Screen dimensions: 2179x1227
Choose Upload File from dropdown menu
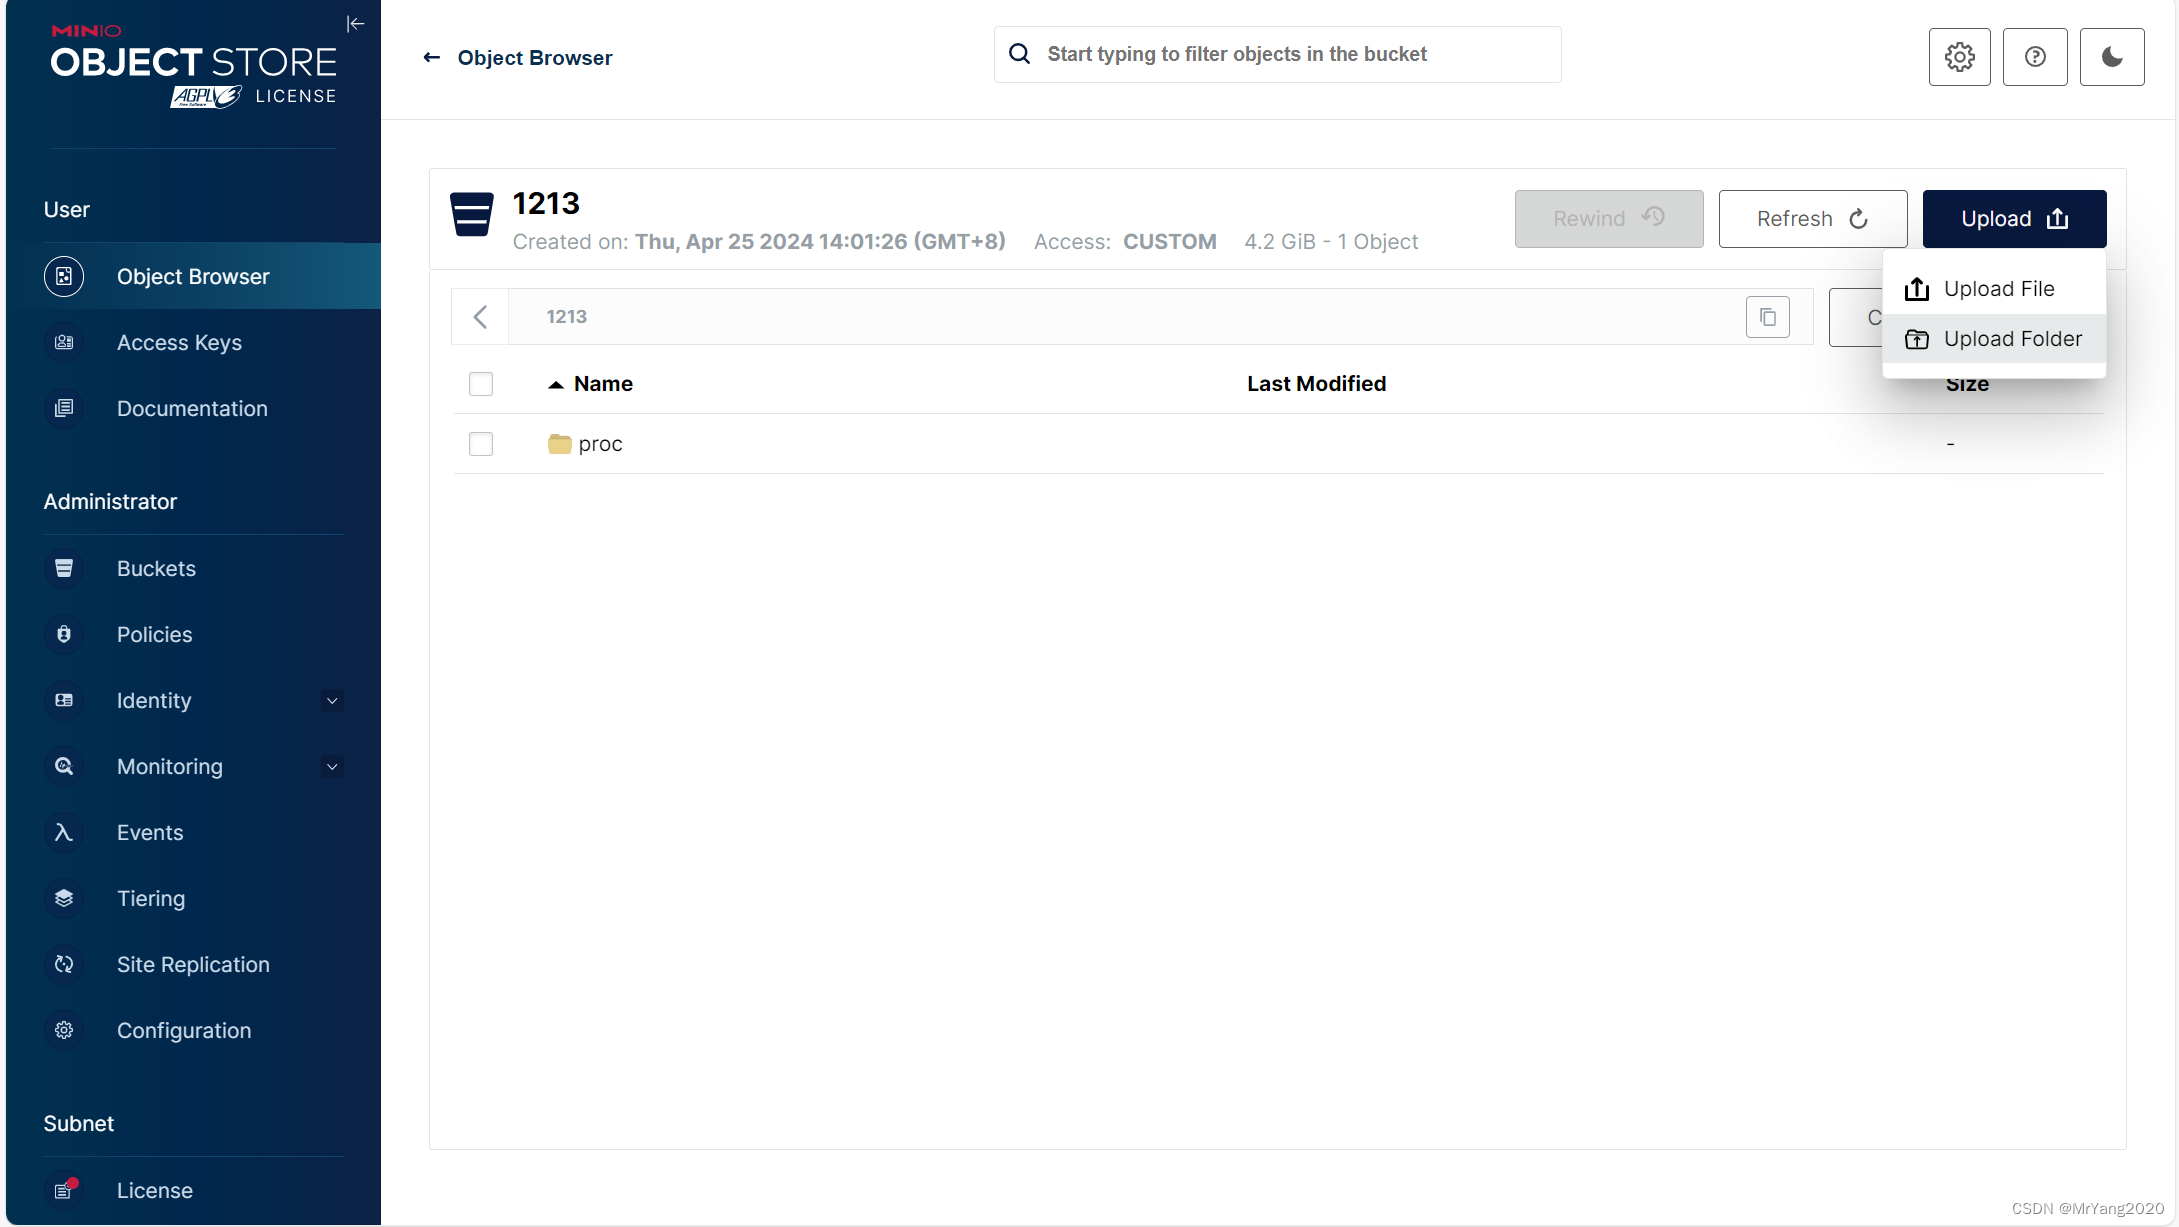(x=1997, y=289)
